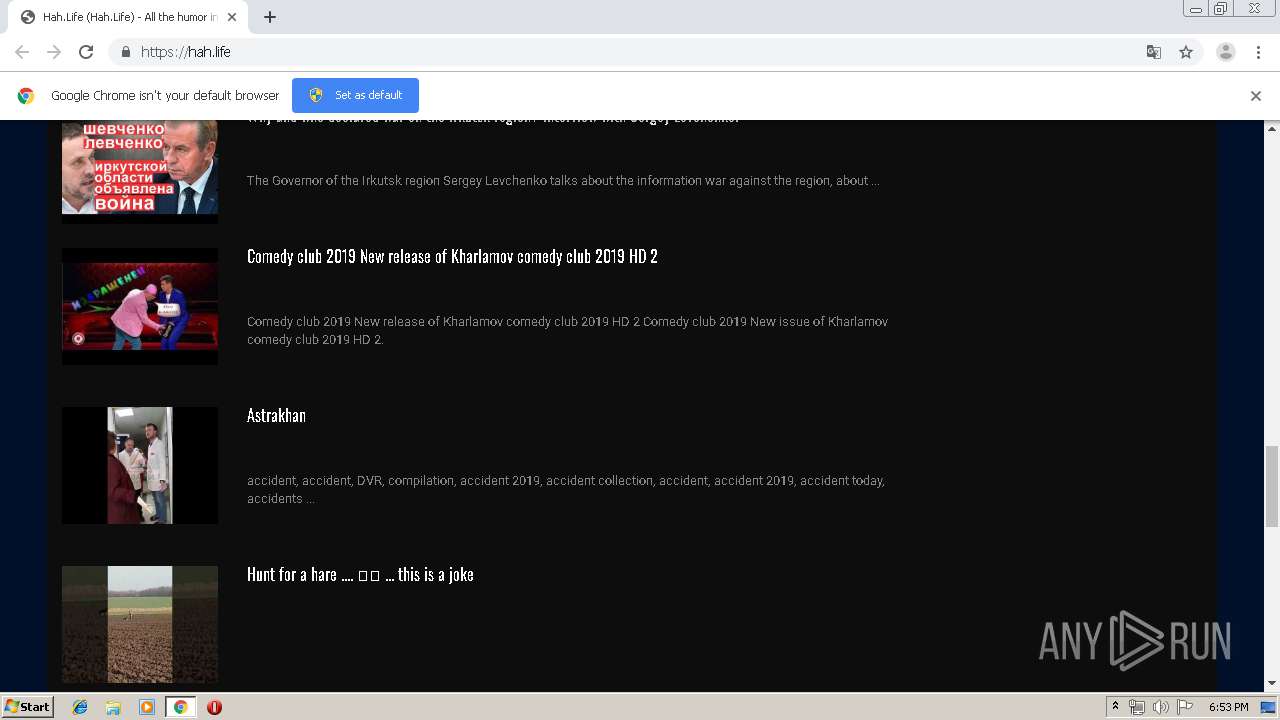Open Hunt for a hare video thumbnail
The height and width of the screenshot is (720, 1280).
140,624
